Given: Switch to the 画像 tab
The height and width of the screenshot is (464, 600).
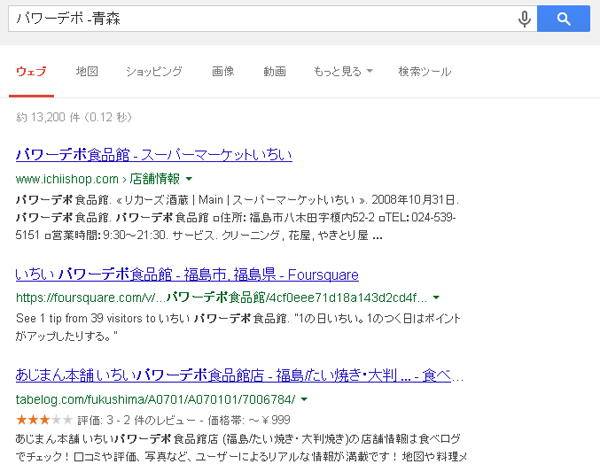Looking at the screenshot, I should 223,72.
